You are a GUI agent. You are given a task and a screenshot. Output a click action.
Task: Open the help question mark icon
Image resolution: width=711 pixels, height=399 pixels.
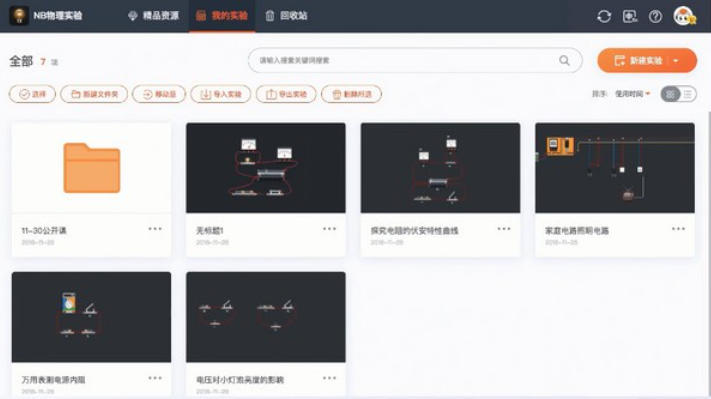point(655,17)
